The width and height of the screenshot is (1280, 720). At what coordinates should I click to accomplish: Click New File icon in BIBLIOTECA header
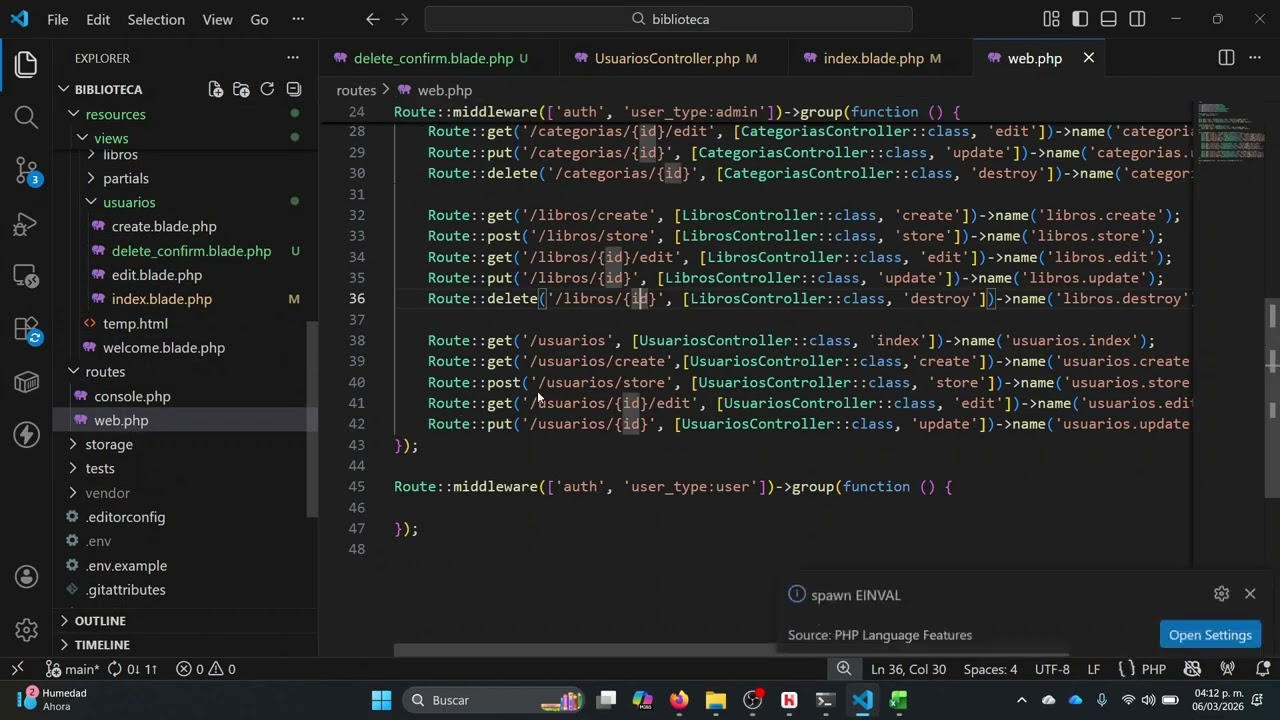[215, 89]
